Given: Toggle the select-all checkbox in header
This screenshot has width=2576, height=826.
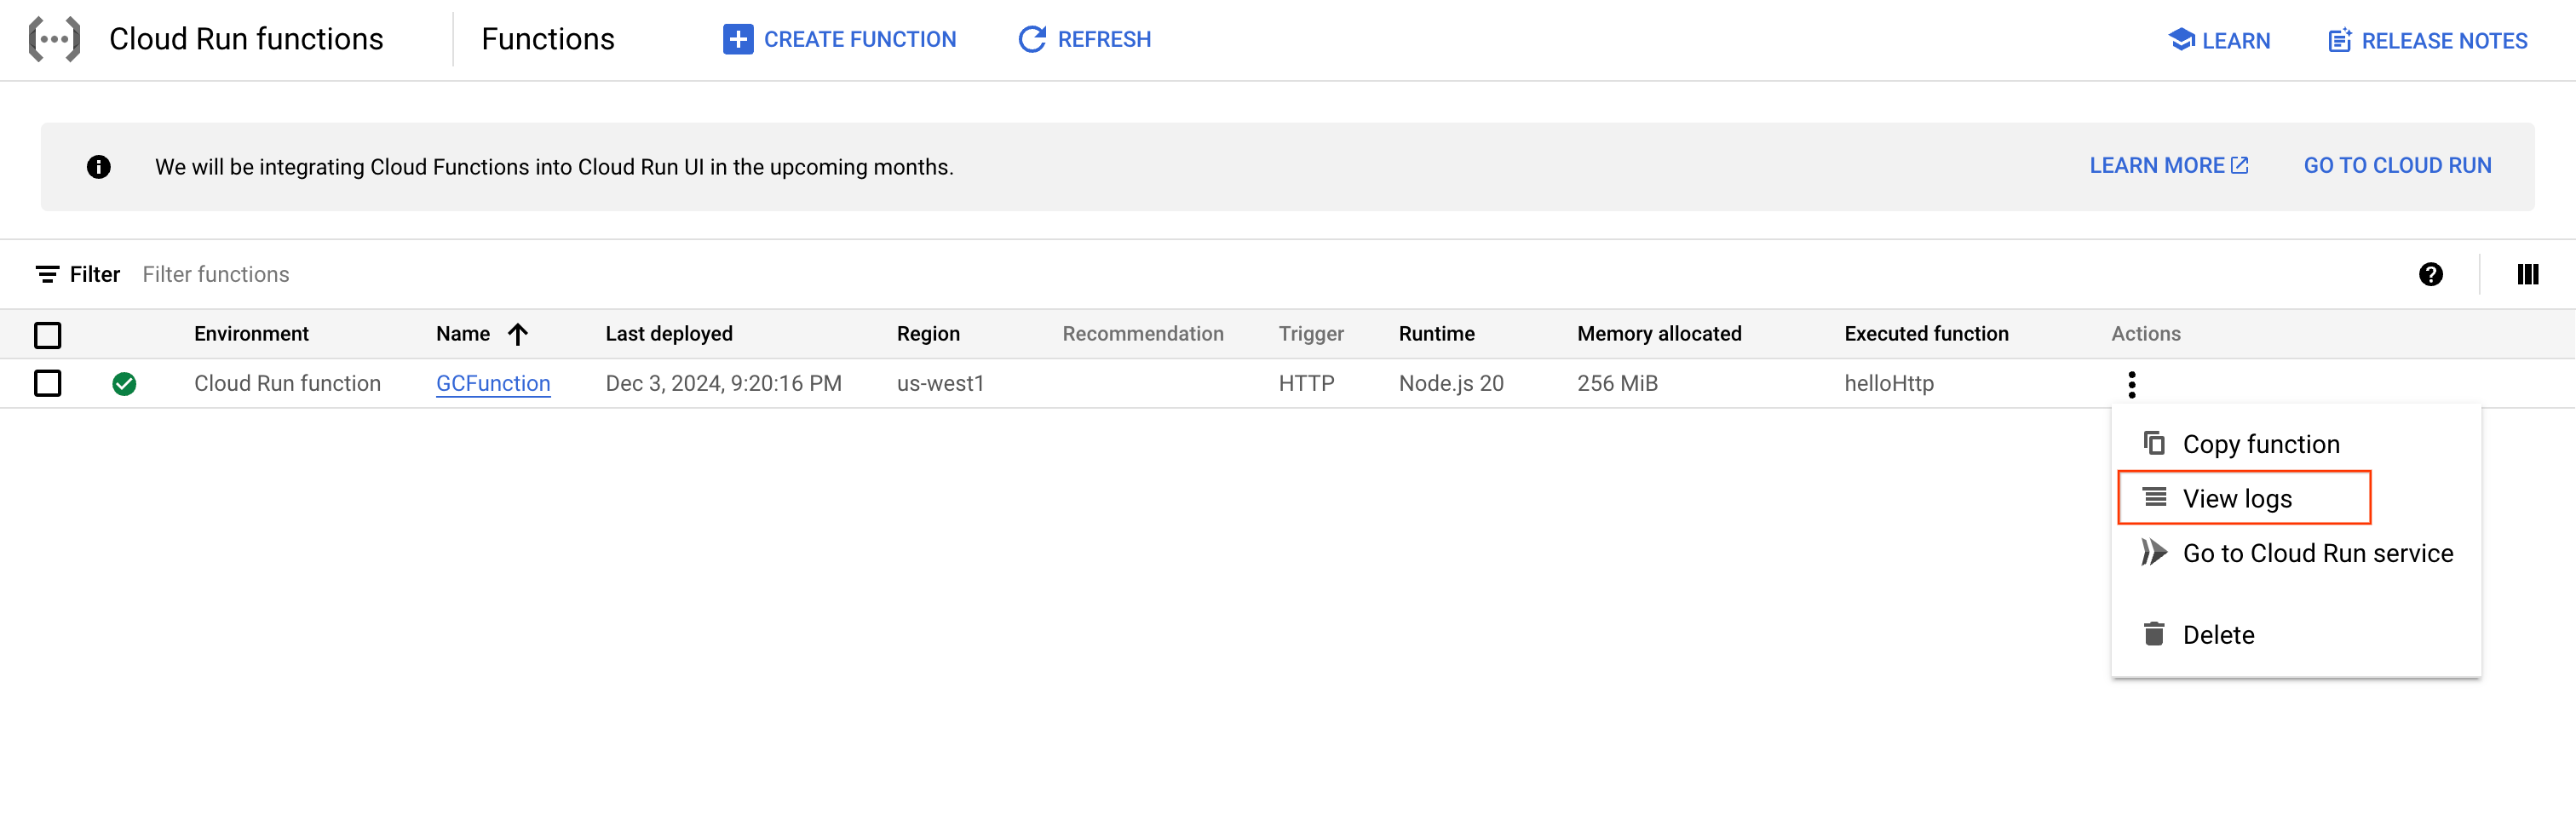Looking at the screenshot, I should pos(47,335).
